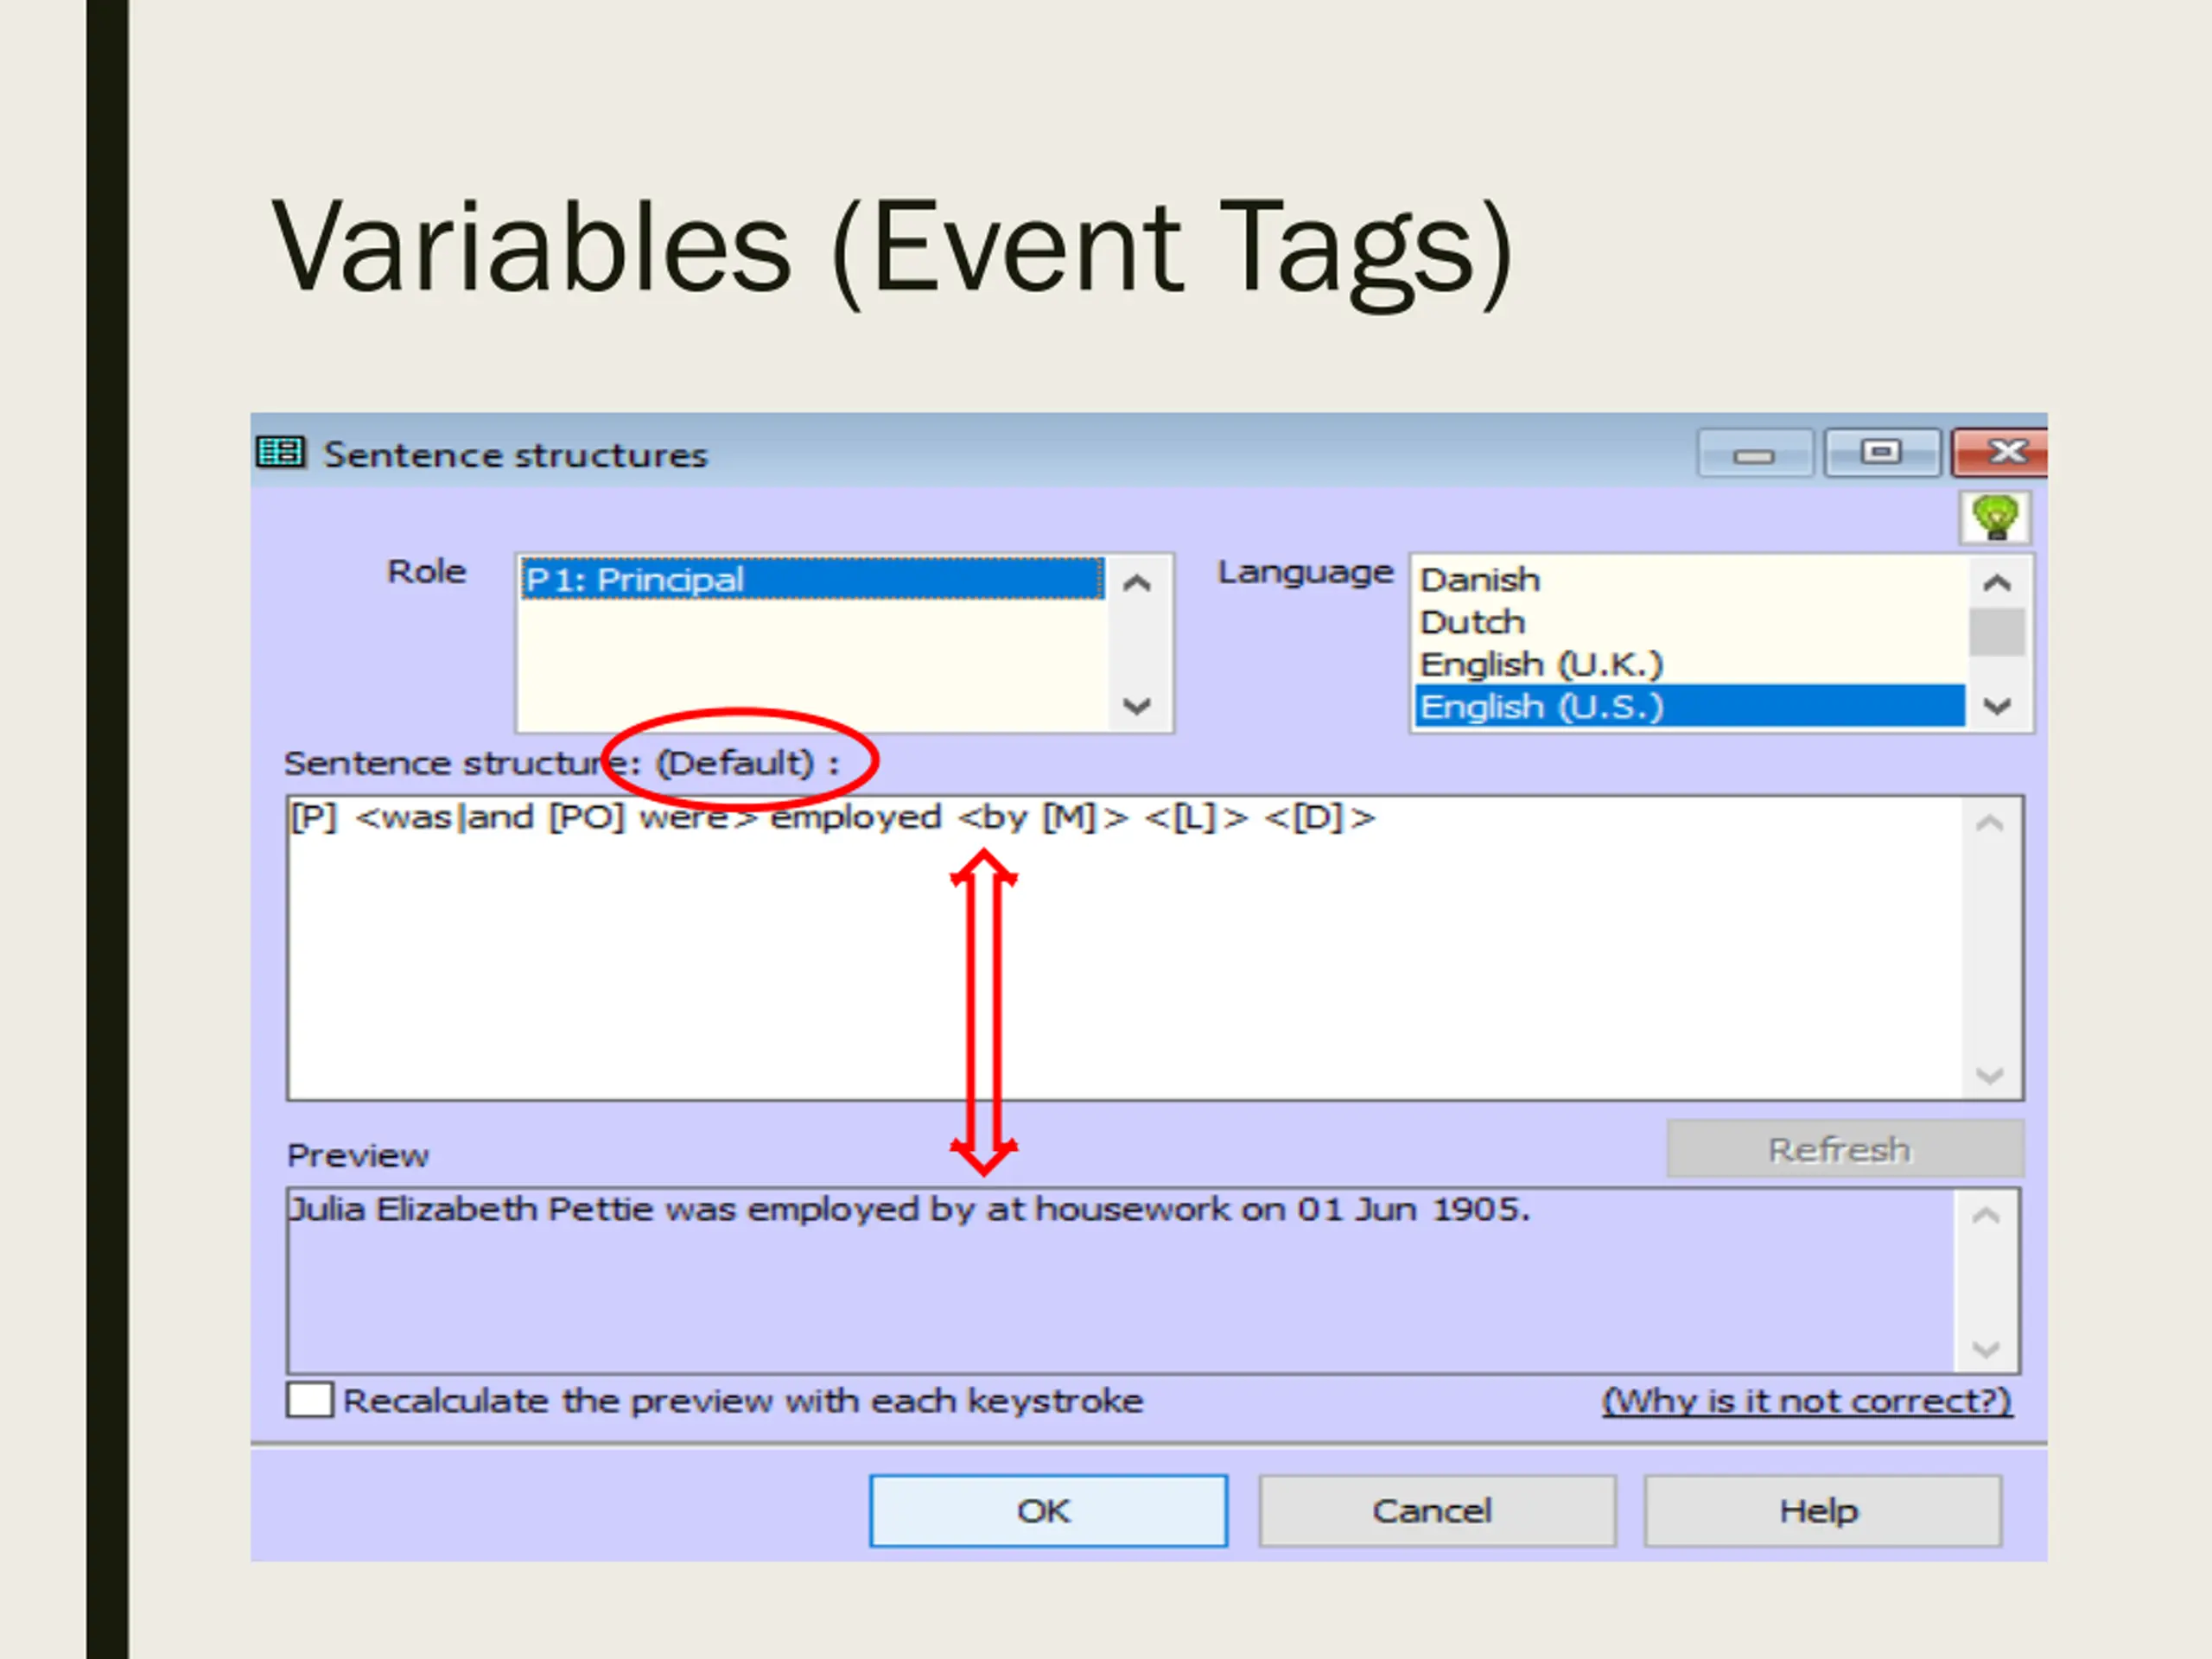Click the Sentence structures window title icon

pyautogui.click(x=280, y=453)
